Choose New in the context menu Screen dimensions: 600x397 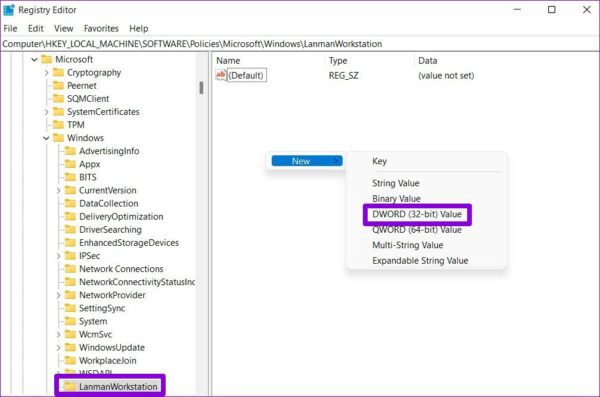click(x=307, y=161)
